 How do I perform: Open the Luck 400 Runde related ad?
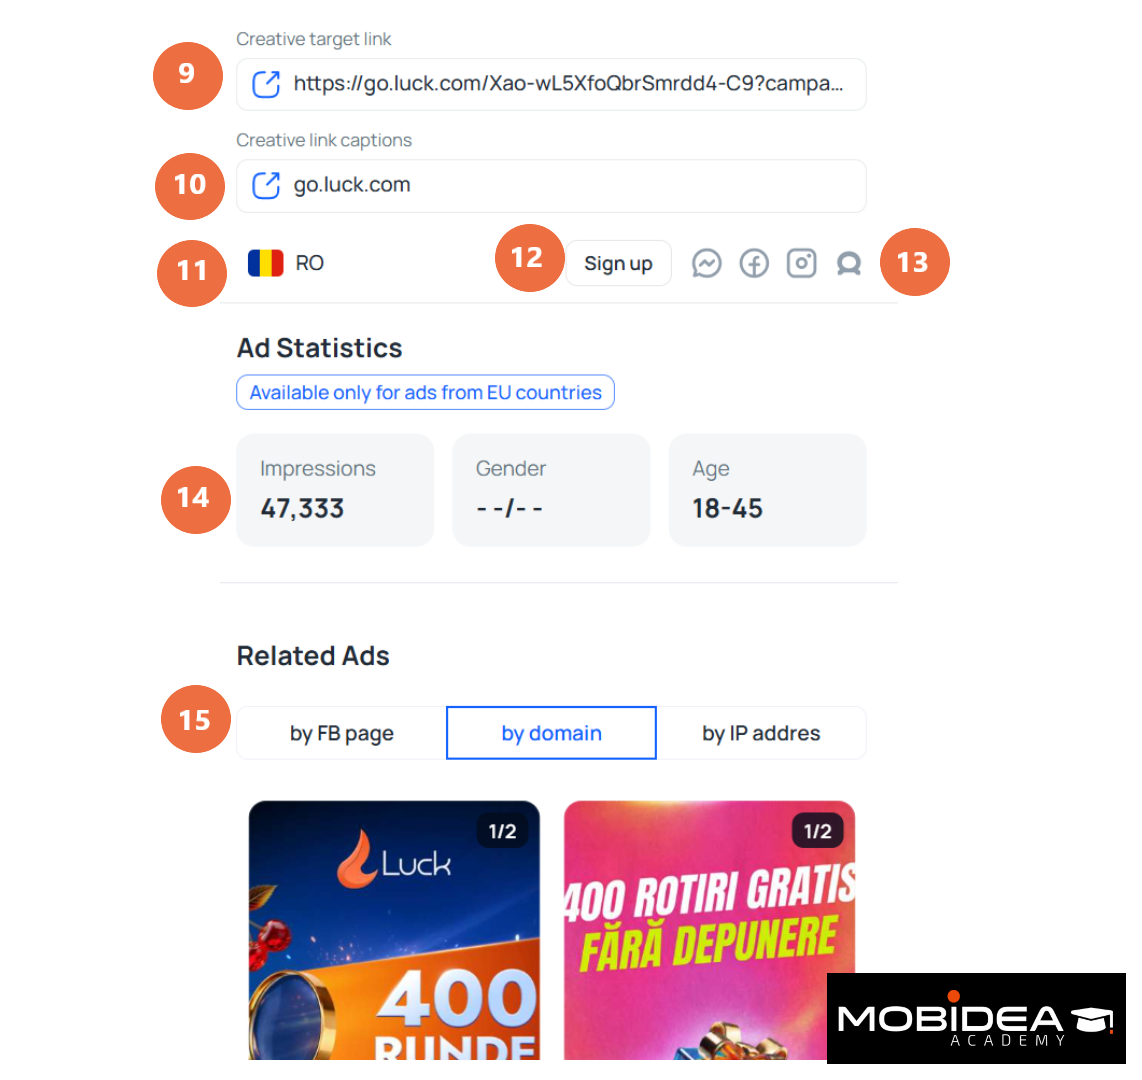394,930
